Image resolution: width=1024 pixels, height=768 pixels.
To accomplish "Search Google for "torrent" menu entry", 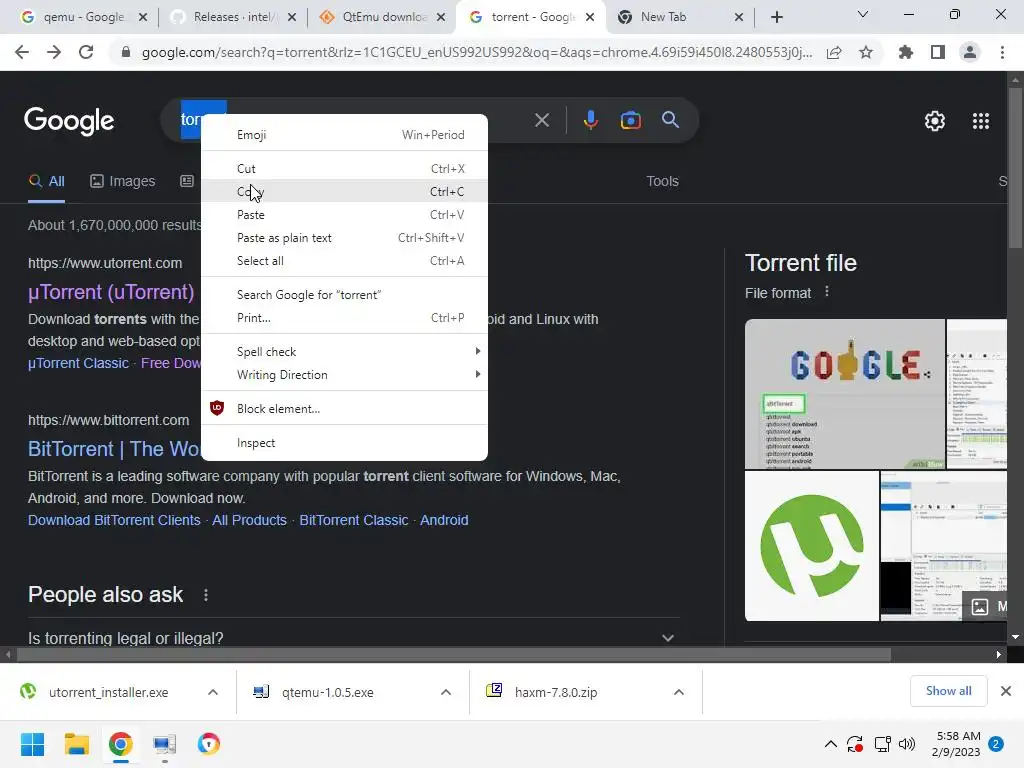I will [345, 295].
